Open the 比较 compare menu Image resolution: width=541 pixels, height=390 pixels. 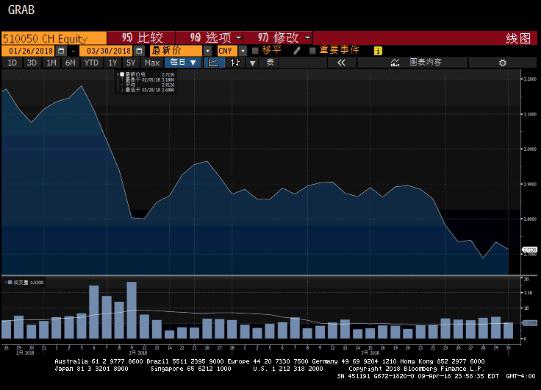point(141,38)
